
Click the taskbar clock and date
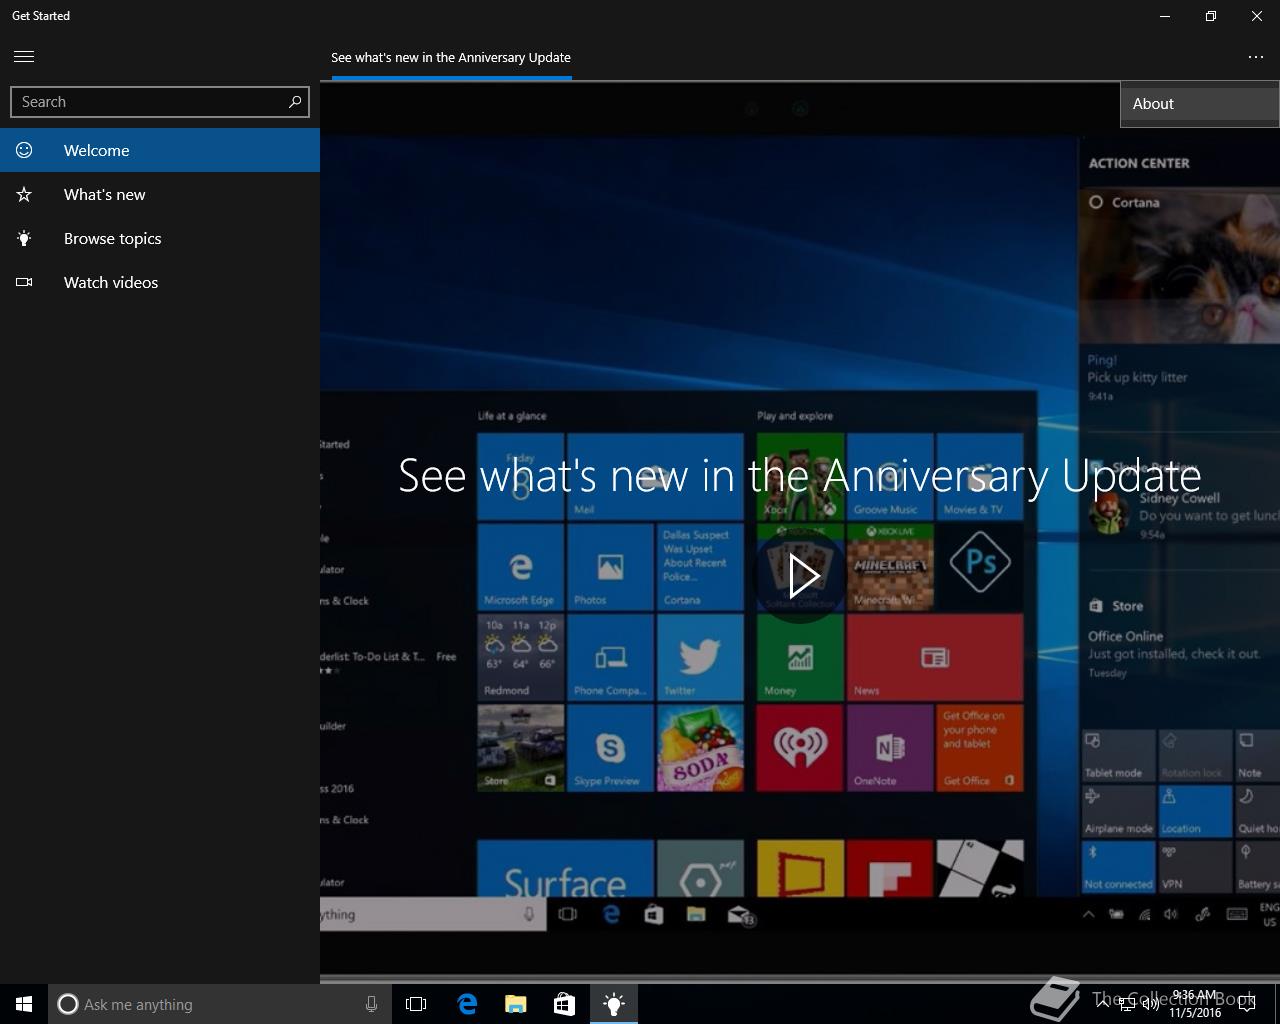[1194, 1004]
